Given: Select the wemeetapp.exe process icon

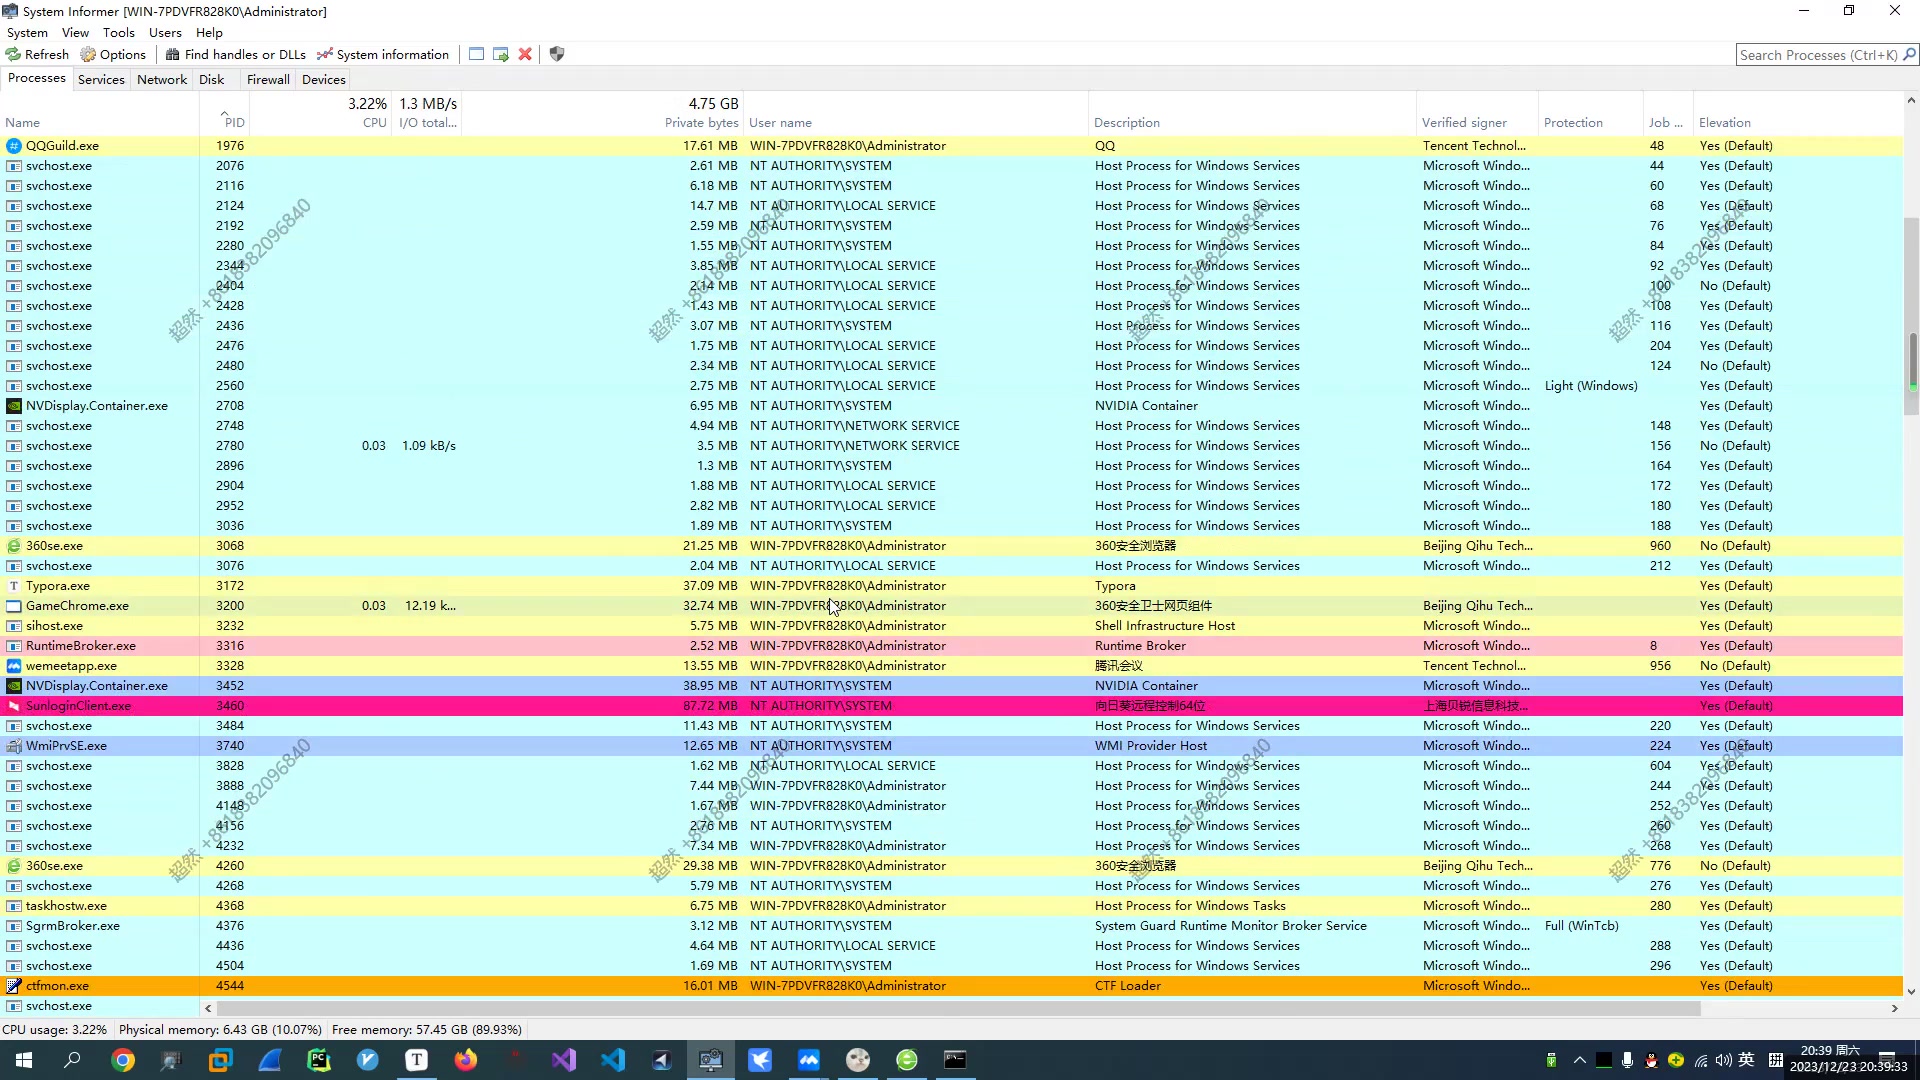Looking at the screenshot, I should coord(14,665).
